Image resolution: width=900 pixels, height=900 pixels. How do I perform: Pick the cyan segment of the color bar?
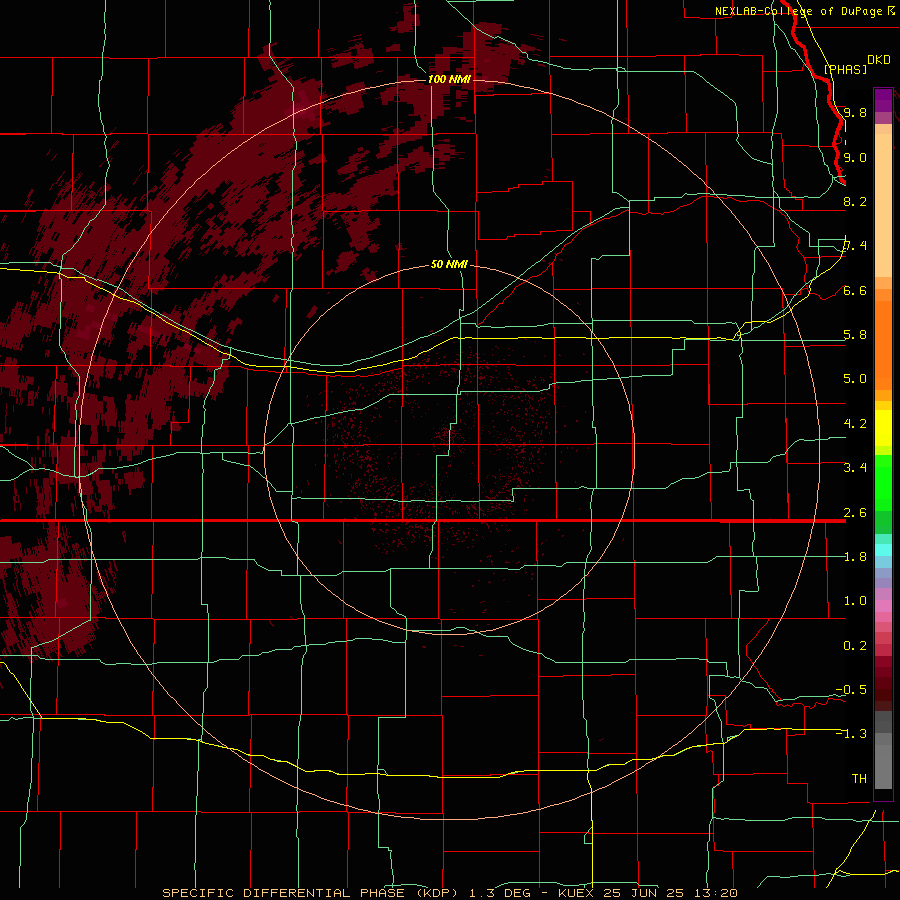point(883,549)
